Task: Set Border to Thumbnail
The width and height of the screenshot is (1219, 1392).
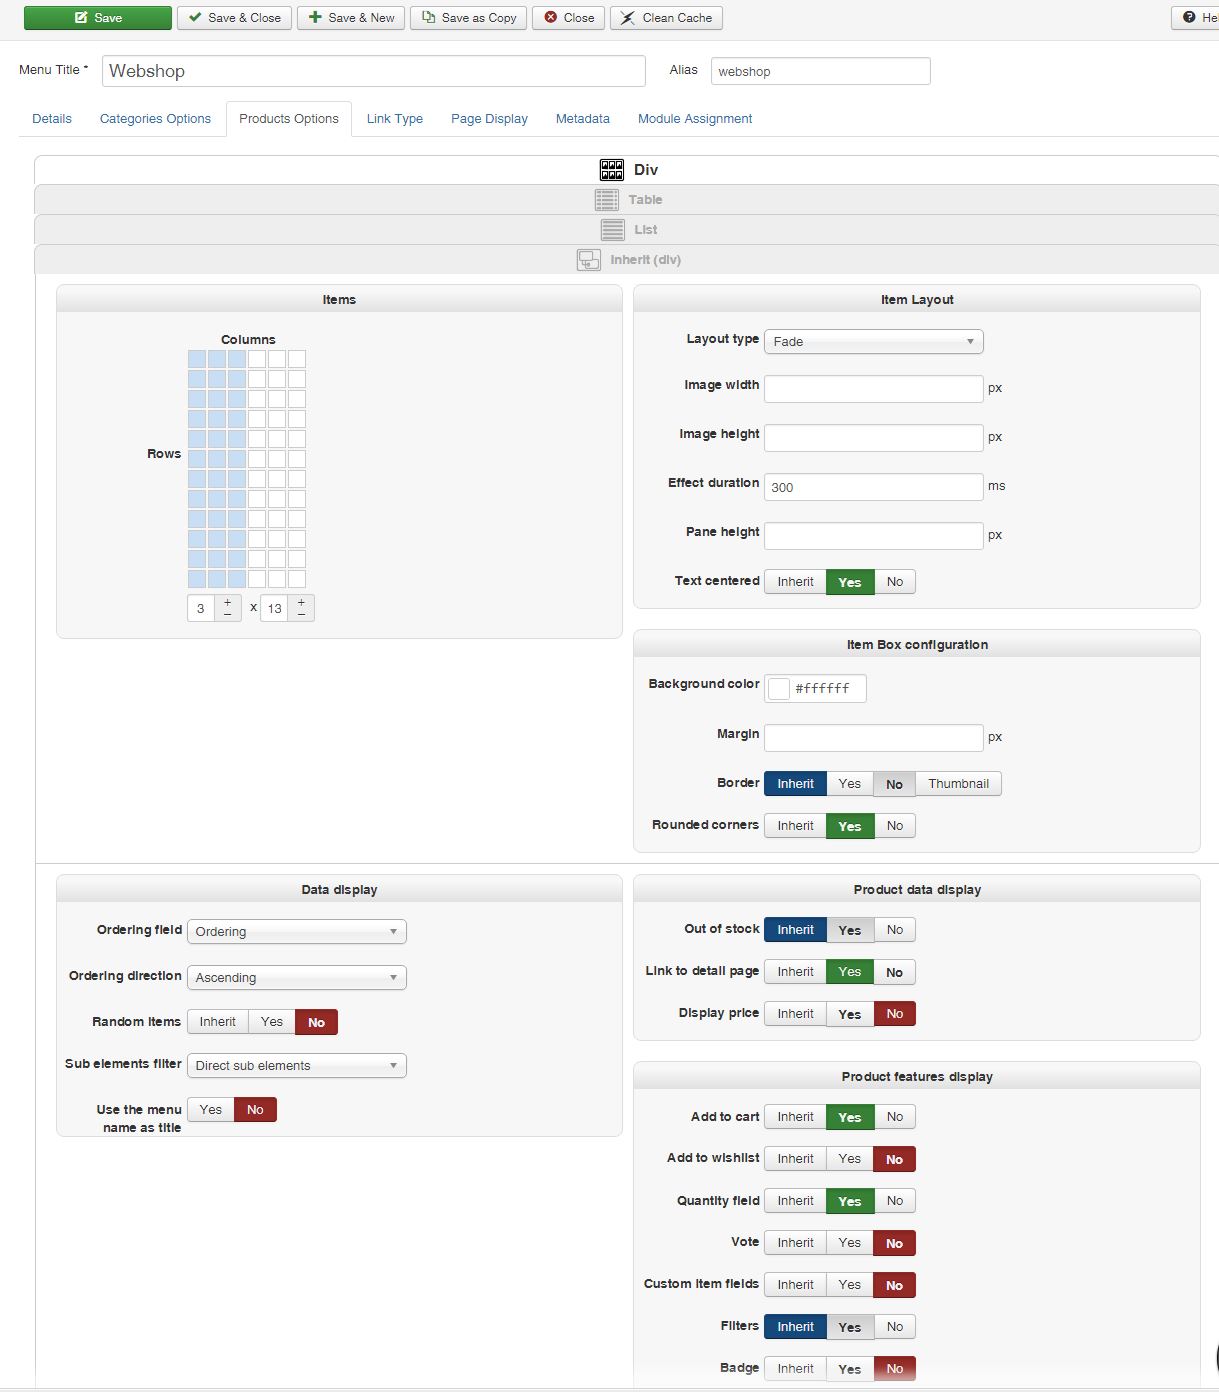Action: pyautogui.click(x=958, y=784)
